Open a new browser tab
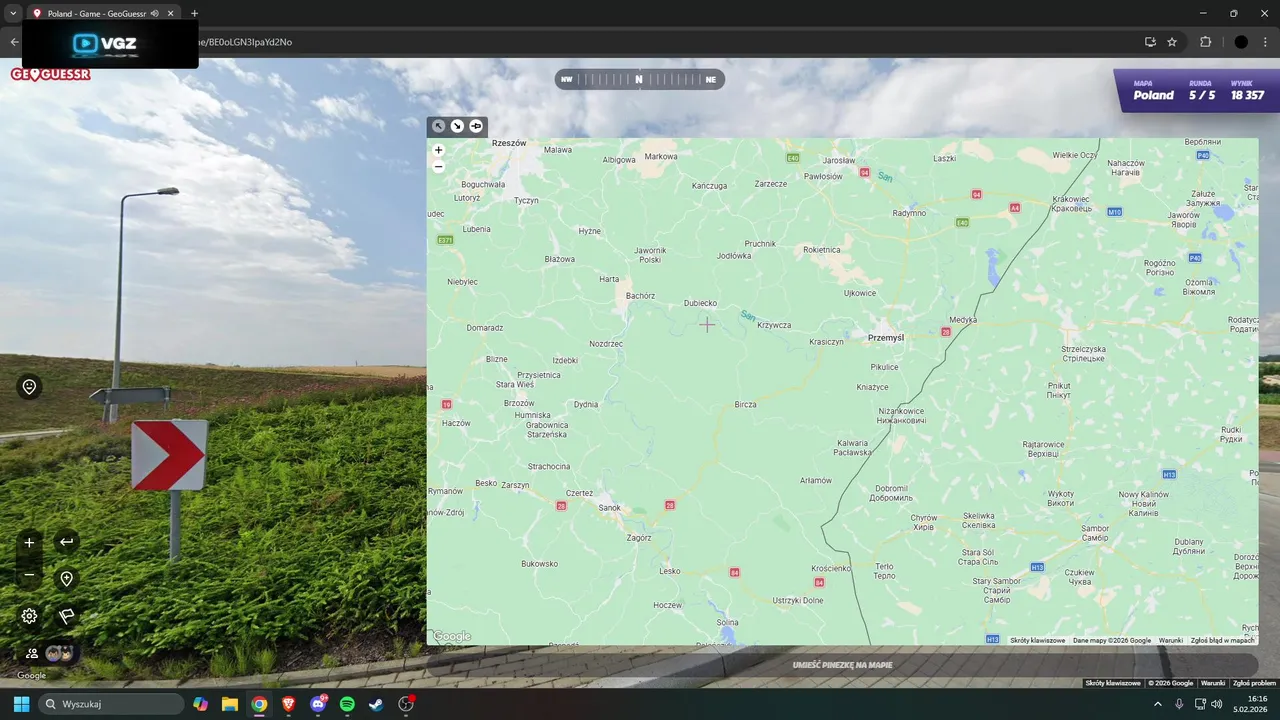This screenshot has height=720, width=1280. click(x=194, y=13)
